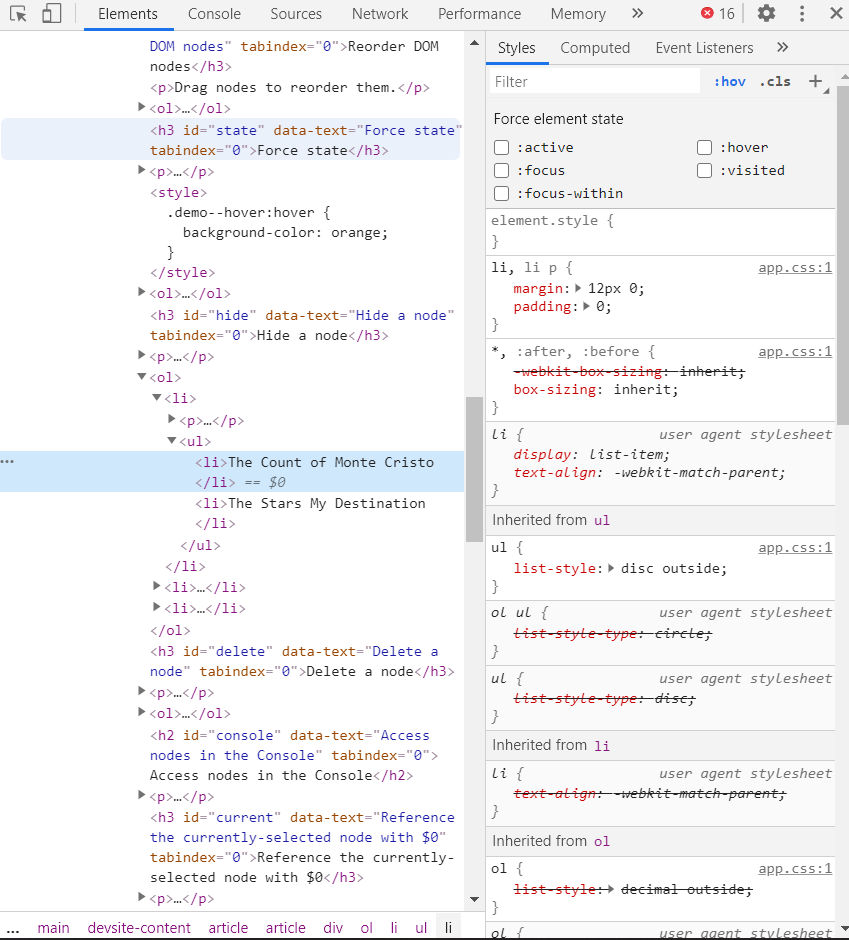Show more sidebar panes chevron

pyautogui.click(x=782, y=47)
